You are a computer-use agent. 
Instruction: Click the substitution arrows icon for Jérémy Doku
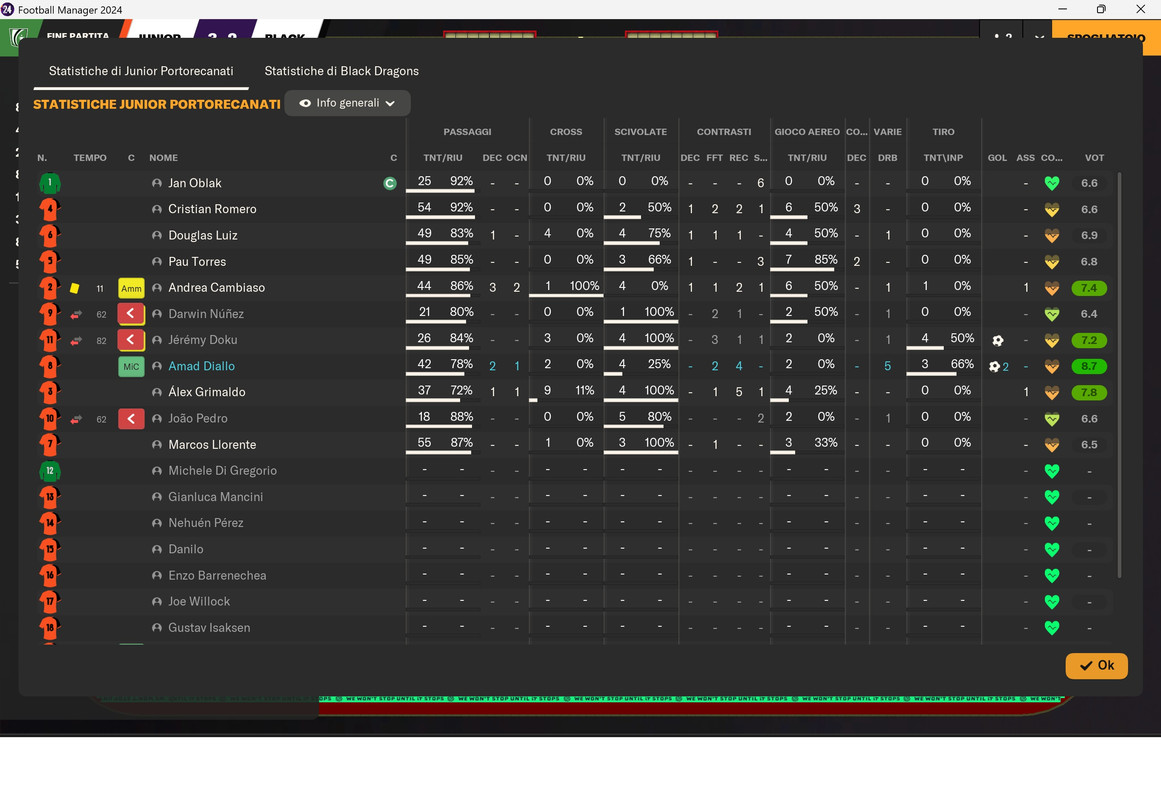[76, 341]
